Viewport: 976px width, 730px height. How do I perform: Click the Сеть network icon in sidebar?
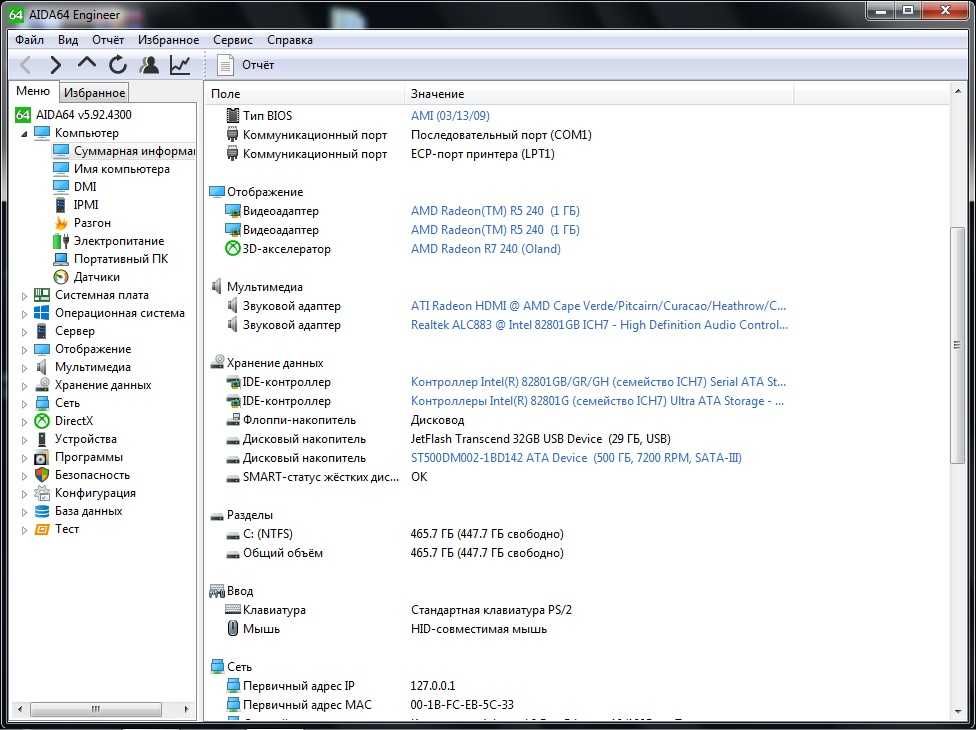42,403
